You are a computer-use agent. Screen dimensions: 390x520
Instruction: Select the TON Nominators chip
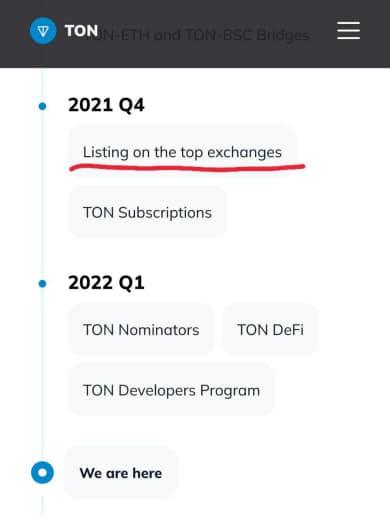coord(141,330)
